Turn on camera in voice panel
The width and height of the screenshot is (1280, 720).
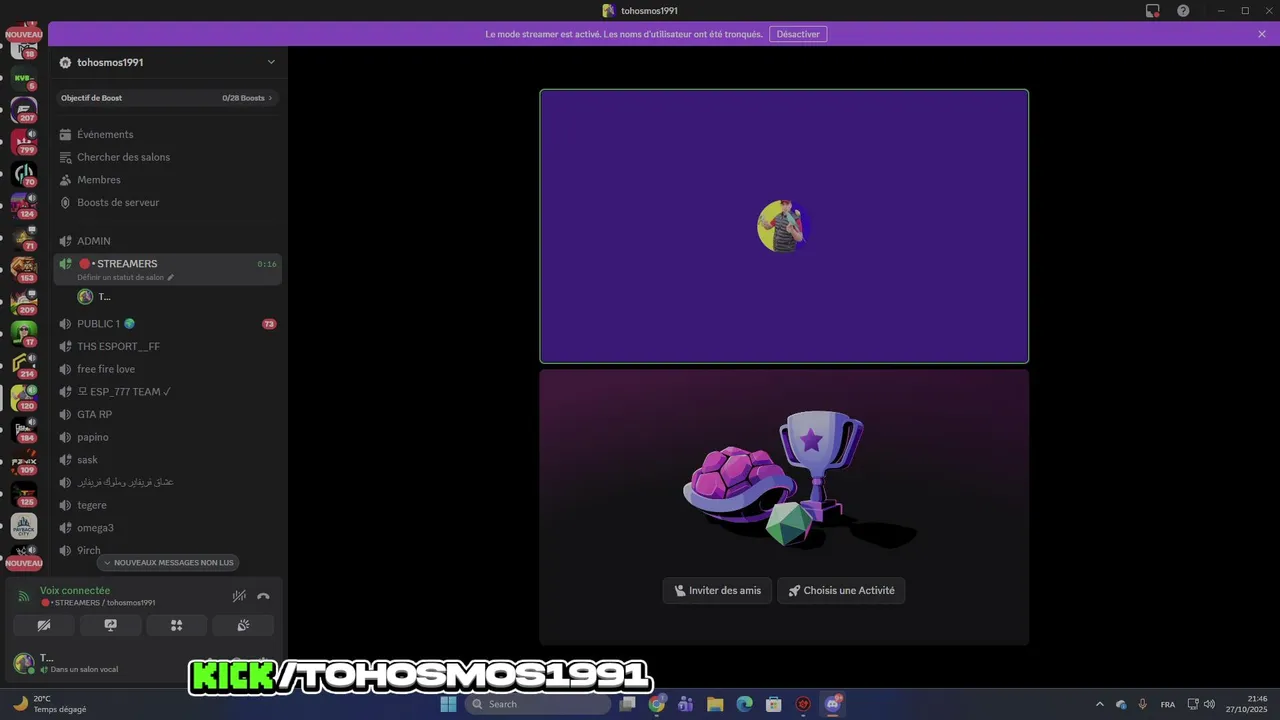pos(44,625)
